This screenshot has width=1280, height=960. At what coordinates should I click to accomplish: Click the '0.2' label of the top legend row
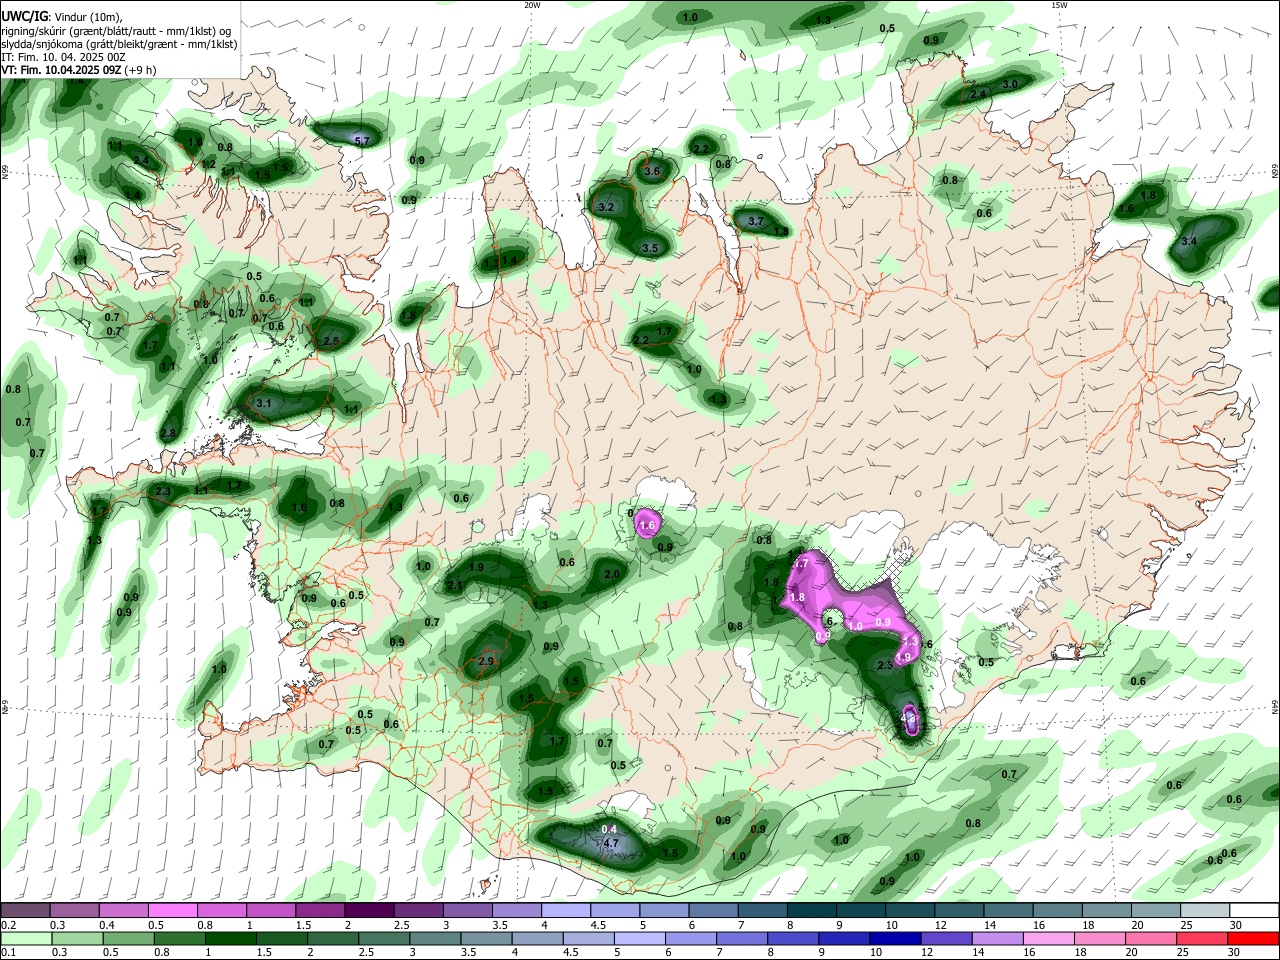point(8,925)
